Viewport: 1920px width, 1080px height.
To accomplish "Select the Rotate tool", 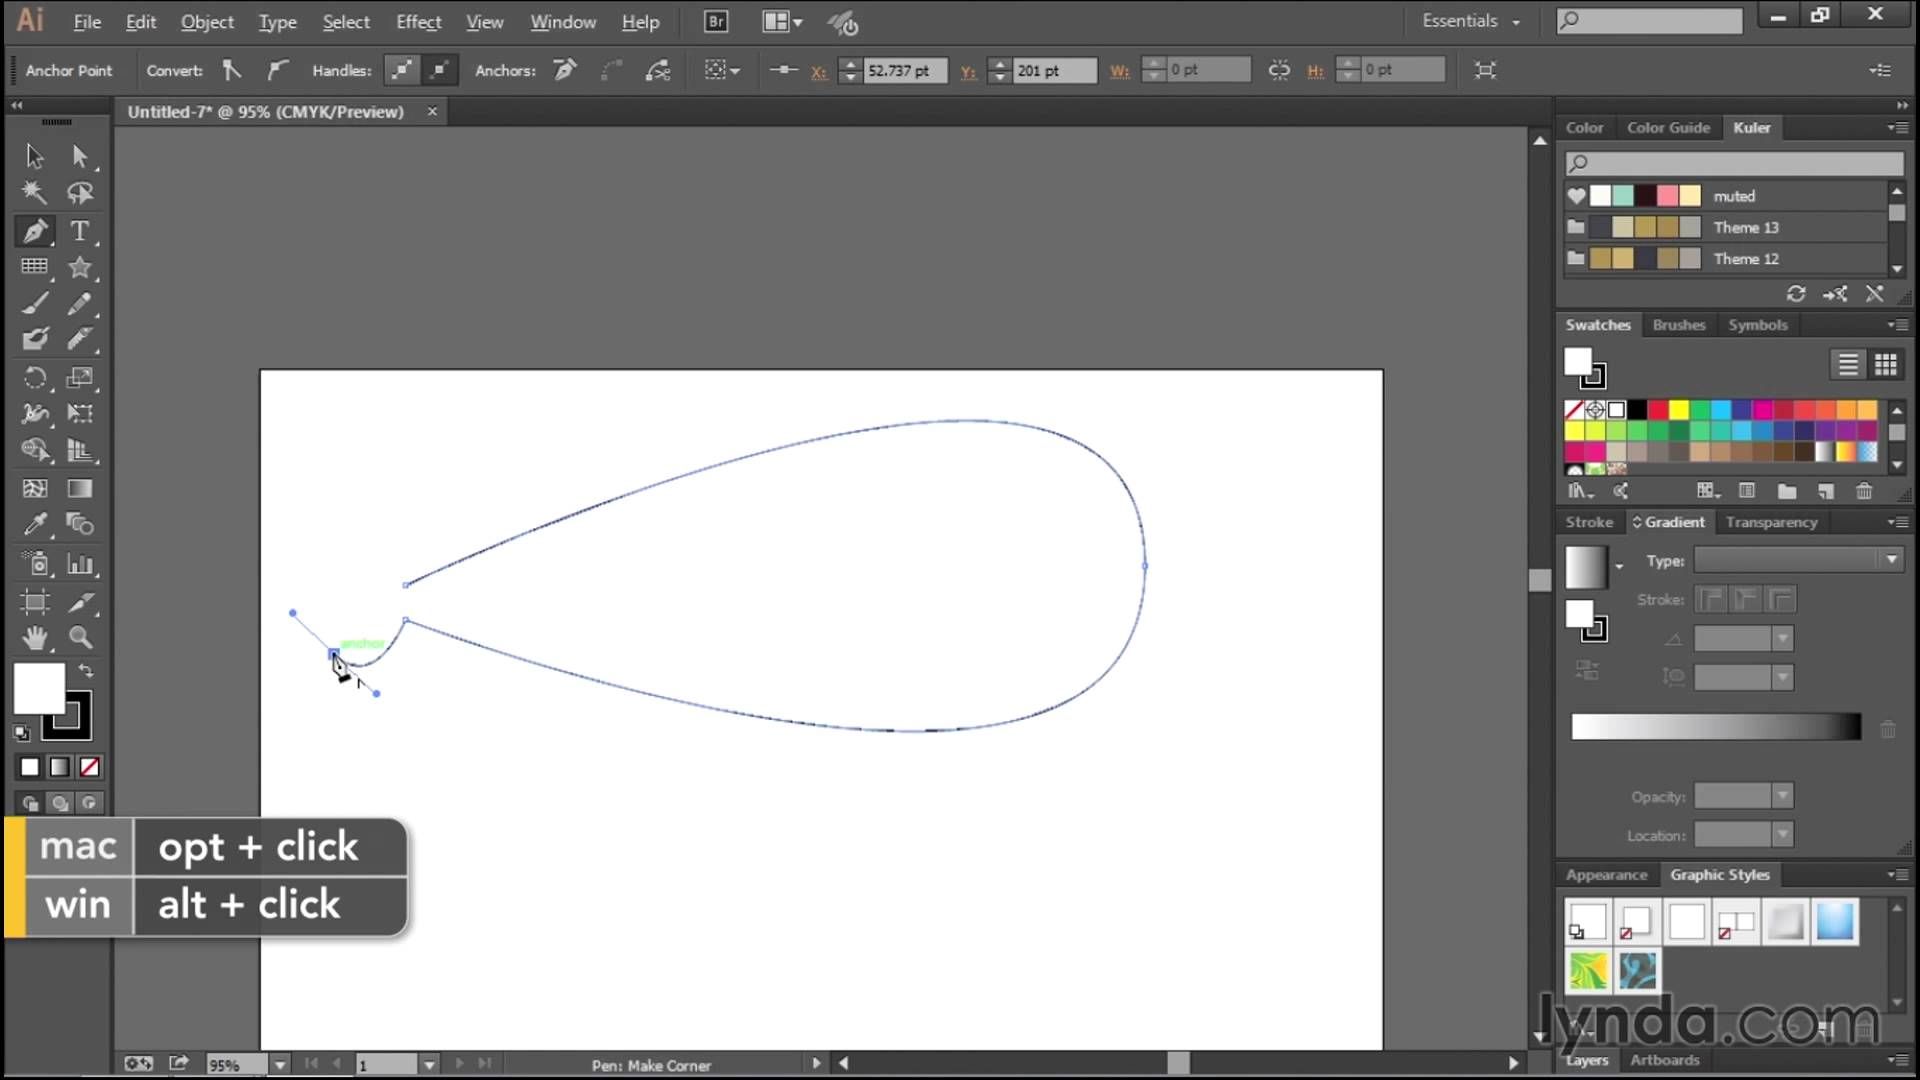I will (35, 378).
